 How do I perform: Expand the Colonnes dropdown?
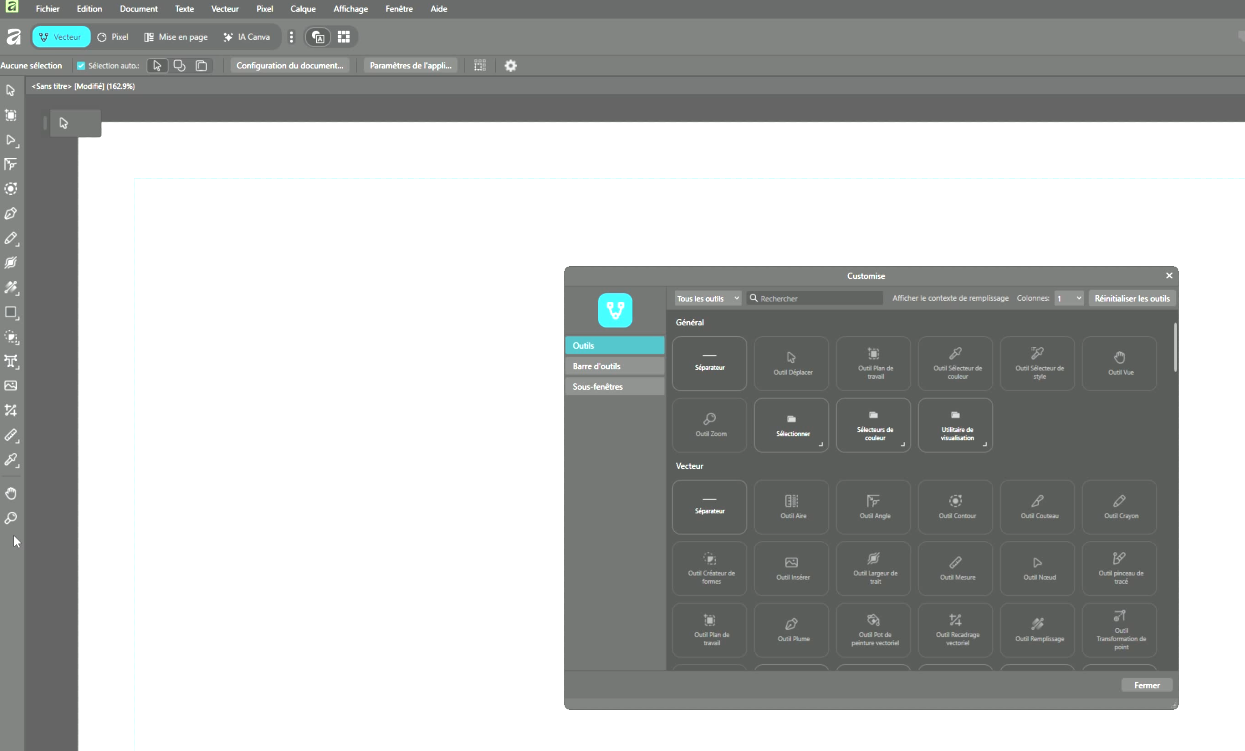(x=1068, y=298)
